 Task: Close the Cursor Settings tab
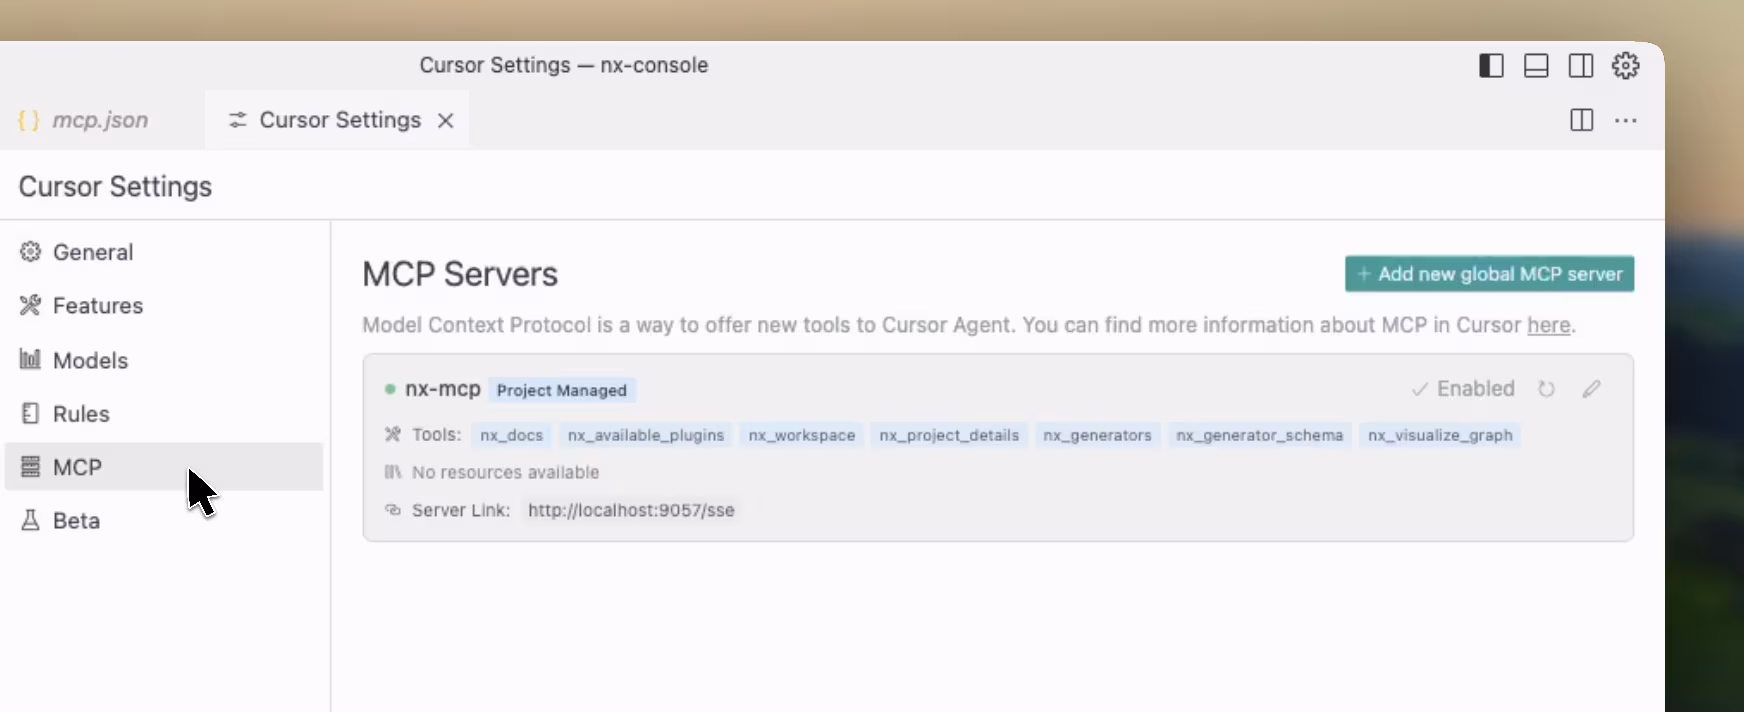point(446,121)
